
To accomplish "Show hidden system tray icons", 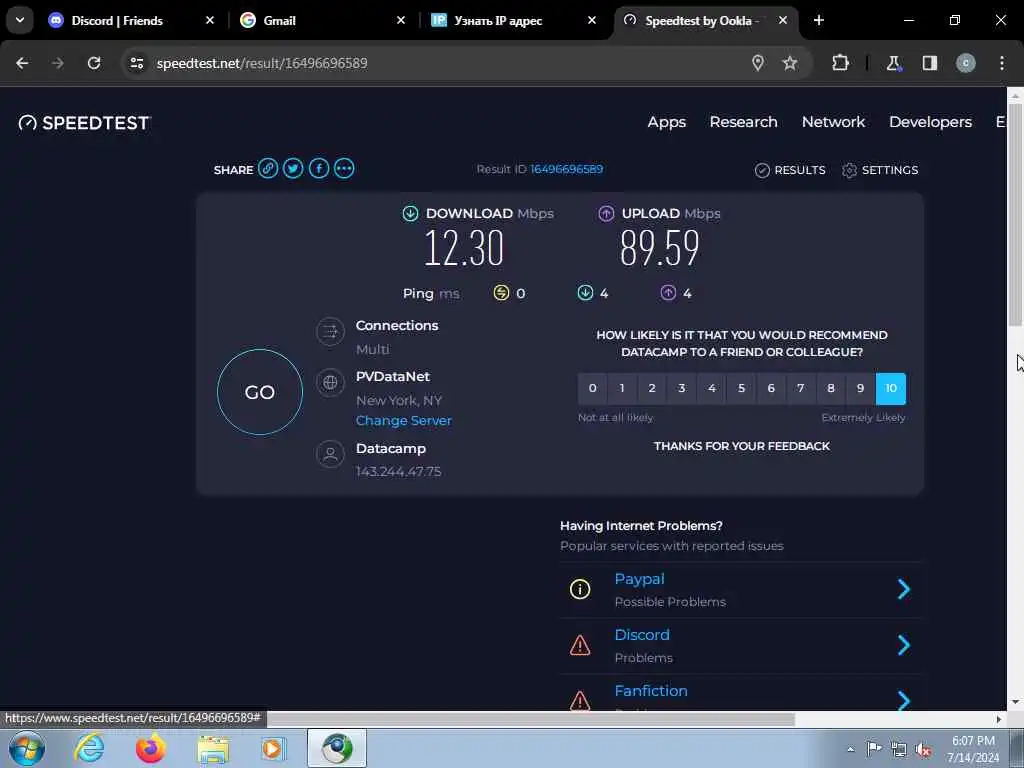I will [850, 749].
